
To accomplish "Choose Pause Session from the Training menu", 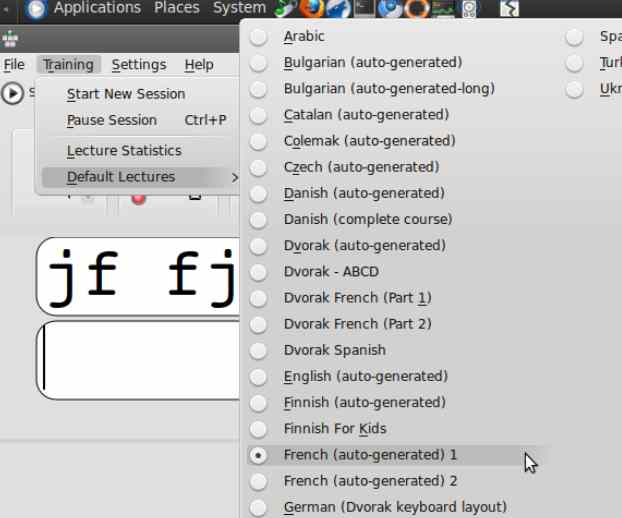I will tap(137, 120).
